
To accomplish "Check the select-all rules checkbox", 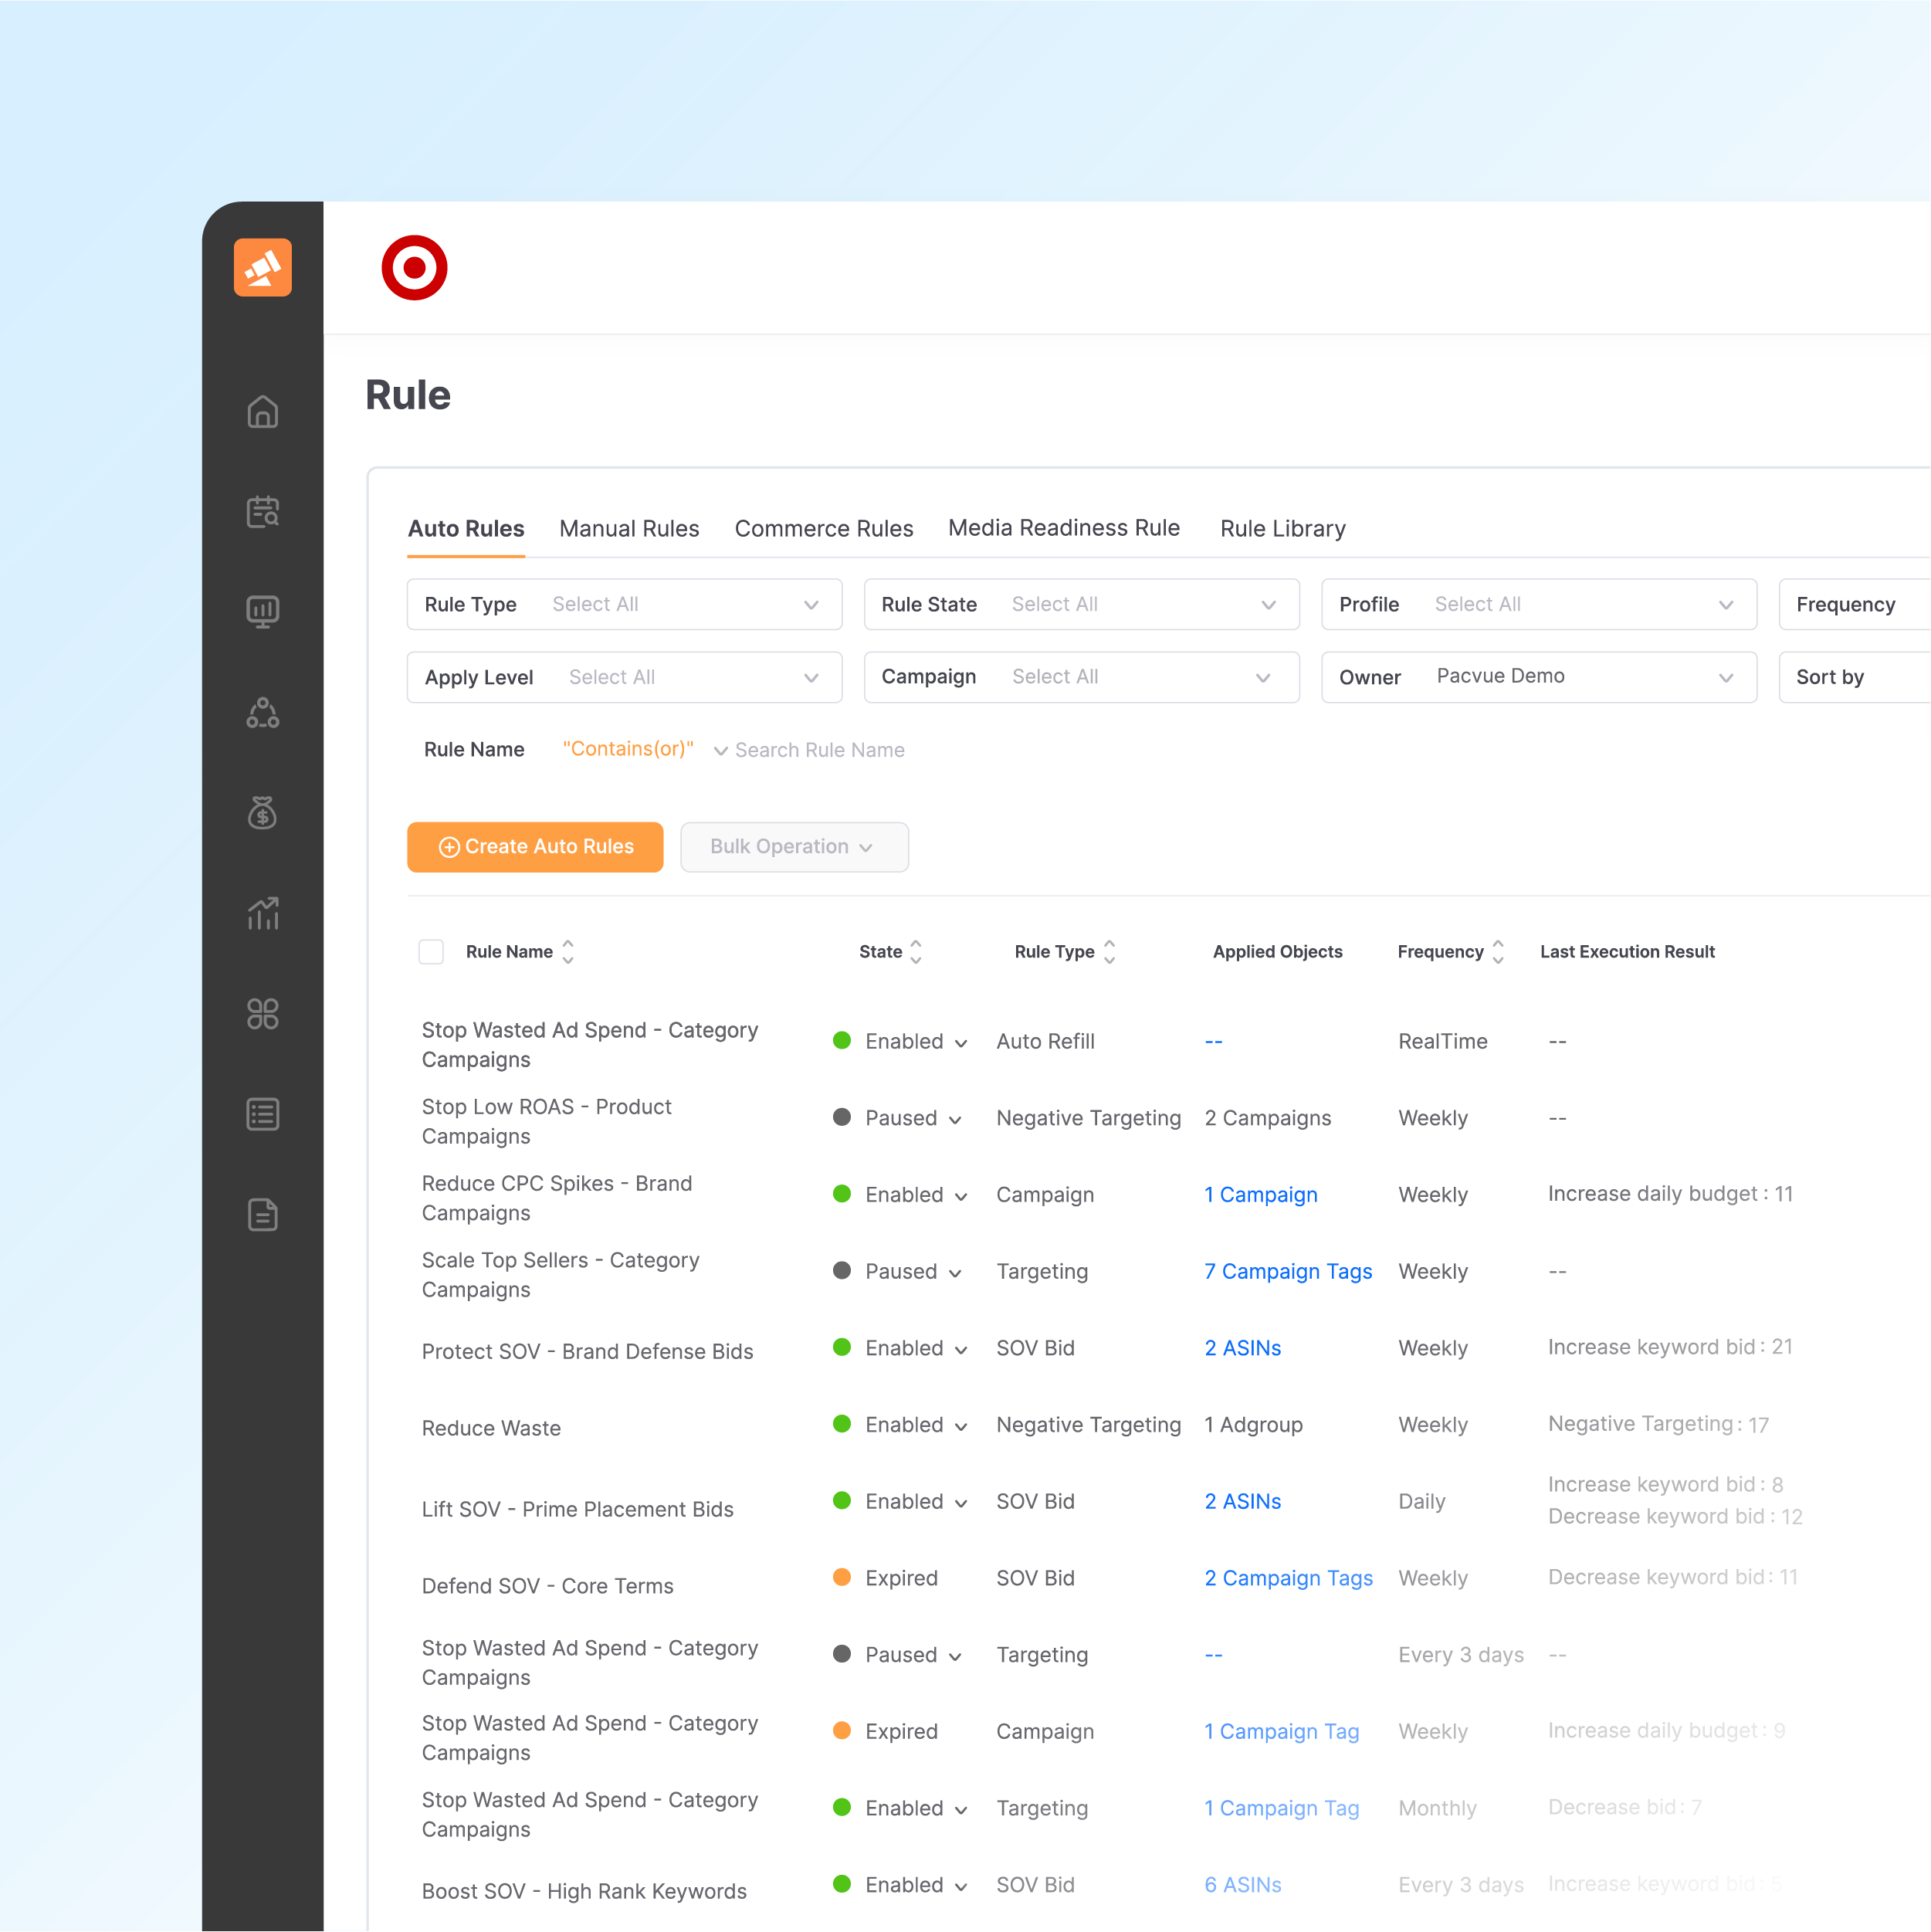I will 431,952.
